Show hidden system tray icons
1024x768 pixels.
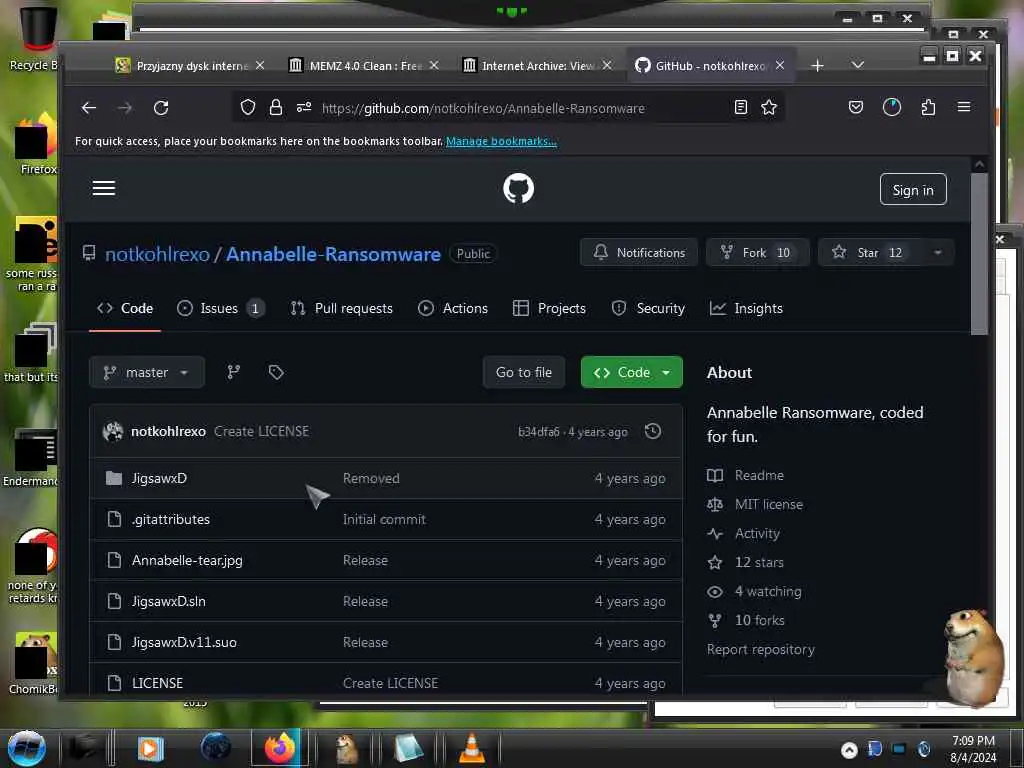coord(849,750)
